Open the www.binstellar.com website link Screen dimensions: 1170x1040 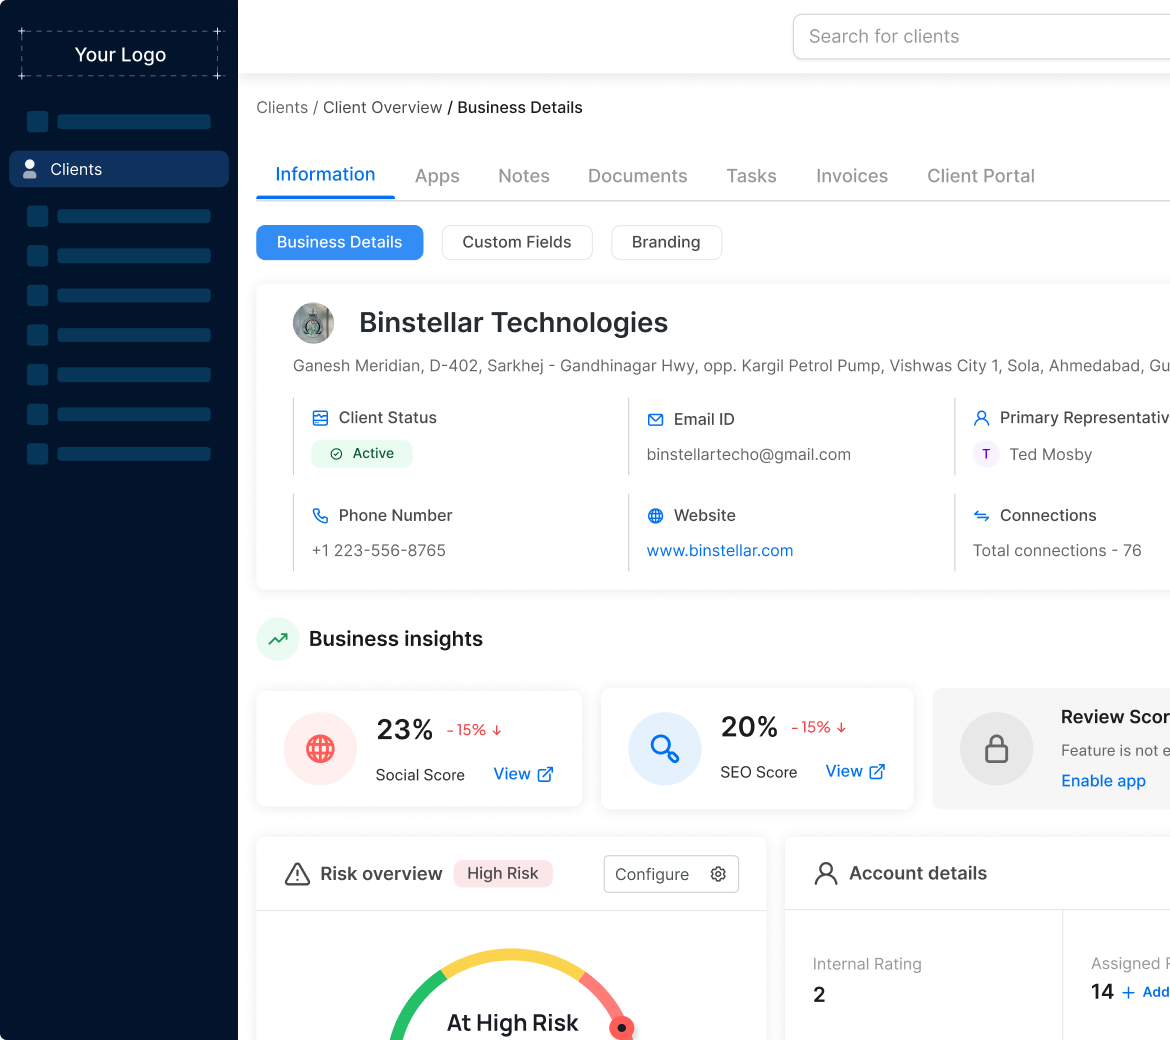(720, 551)
